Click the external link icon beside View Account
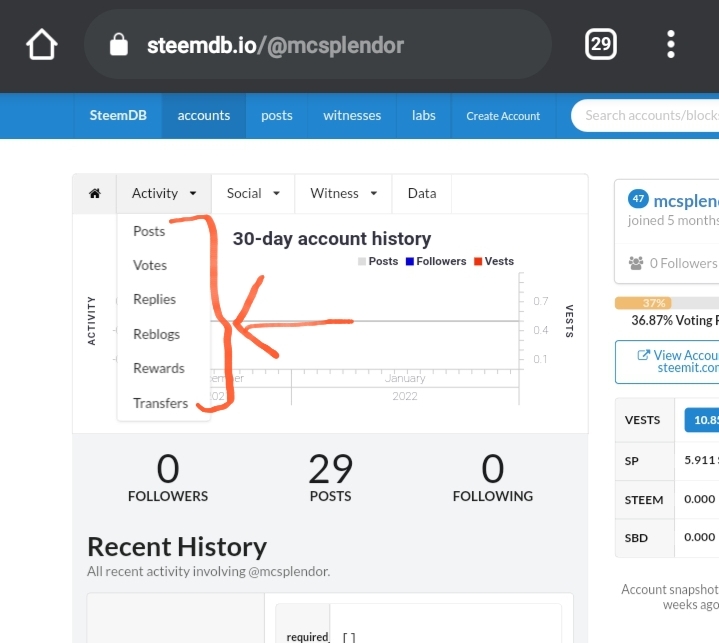719x643 pixels. 643,355
